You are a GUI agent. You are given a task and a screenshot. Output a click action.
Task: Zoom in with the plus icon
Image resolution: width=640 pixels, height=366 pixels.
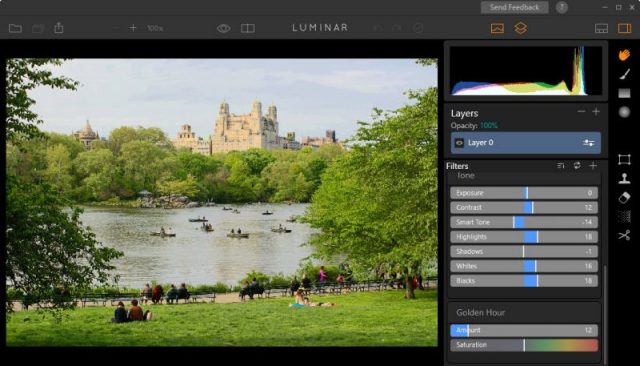(133, 28)
